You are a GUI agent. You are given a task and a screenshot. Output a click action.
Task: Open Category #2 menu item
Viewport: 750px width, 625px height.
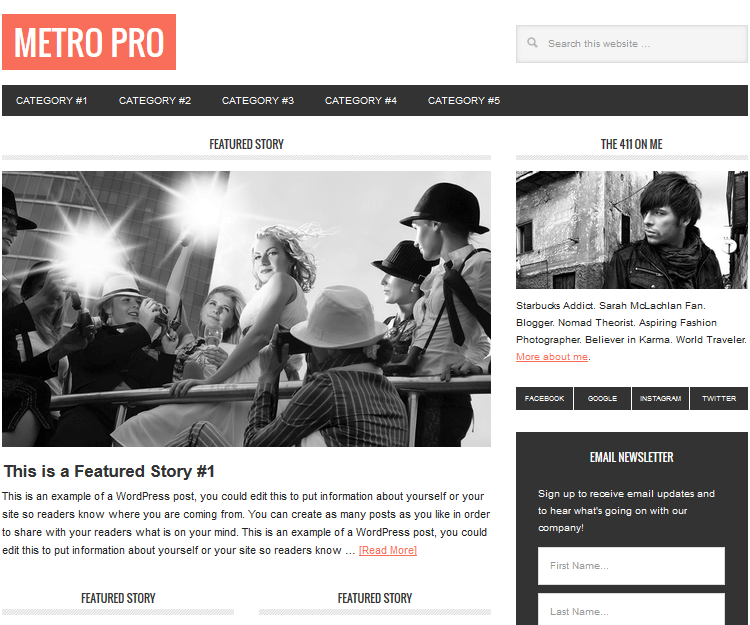click(155, 100)
